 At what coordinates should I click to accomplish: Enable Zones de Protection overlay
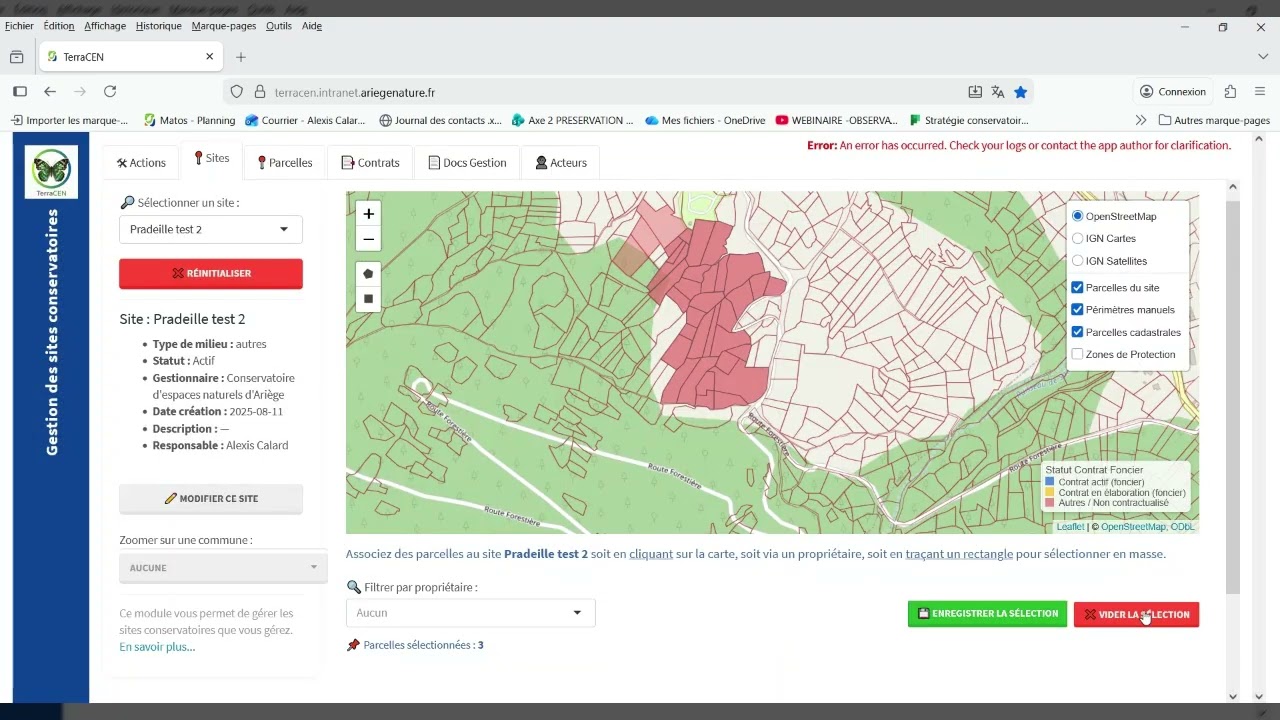[1077, 354]
